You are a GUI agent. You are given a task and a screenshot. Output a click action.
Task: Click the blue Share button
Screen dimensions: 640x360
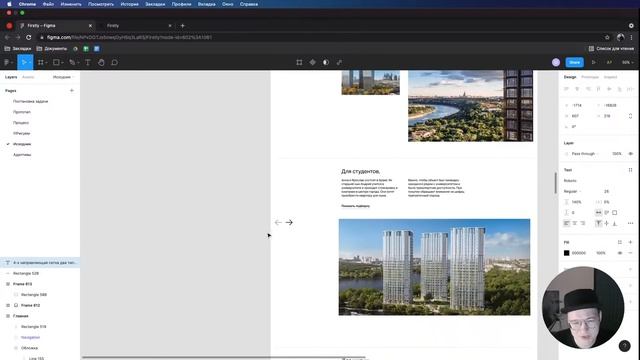click(x=574, y=62)
